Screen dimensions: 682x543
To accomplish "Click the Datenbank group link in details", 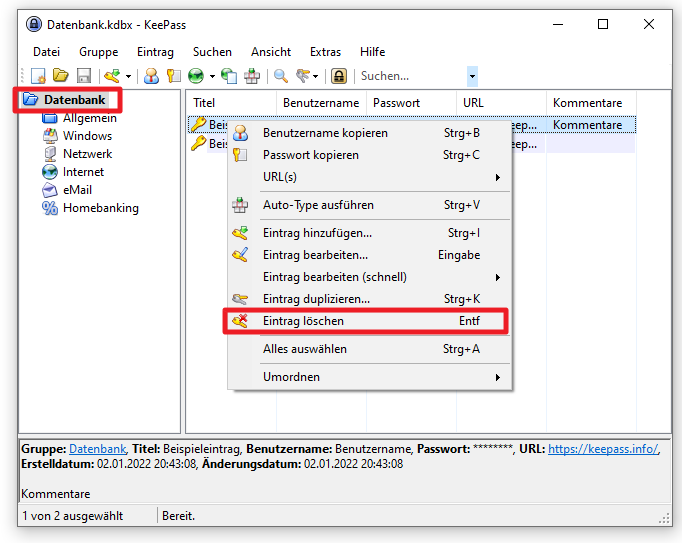I will click(x=97, y=450).
